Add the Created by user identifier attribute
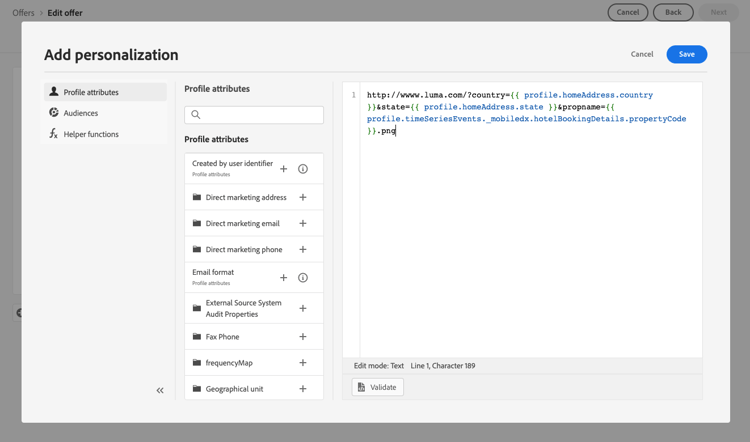The height and width of the screenshot is (442, 750). coord(283,169)
